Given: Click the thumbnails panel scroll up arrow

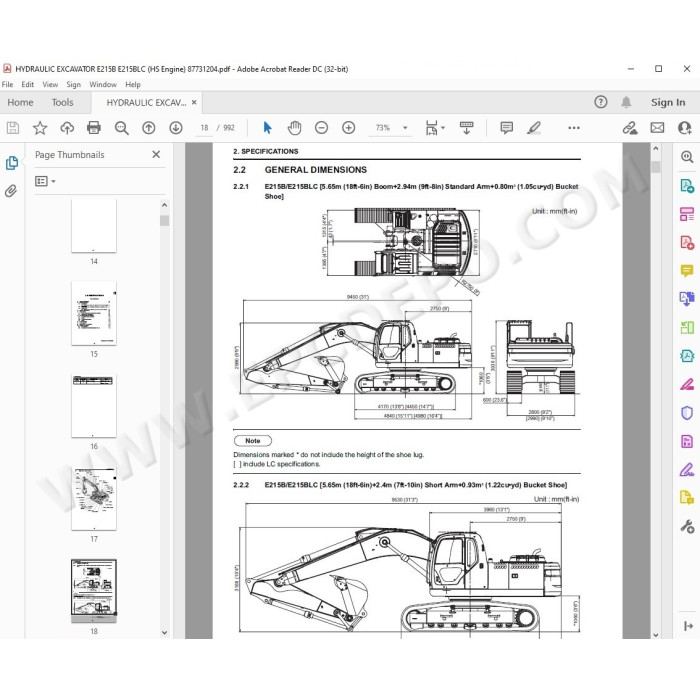Looking at the screenshot, I should (x=164, y=205).
